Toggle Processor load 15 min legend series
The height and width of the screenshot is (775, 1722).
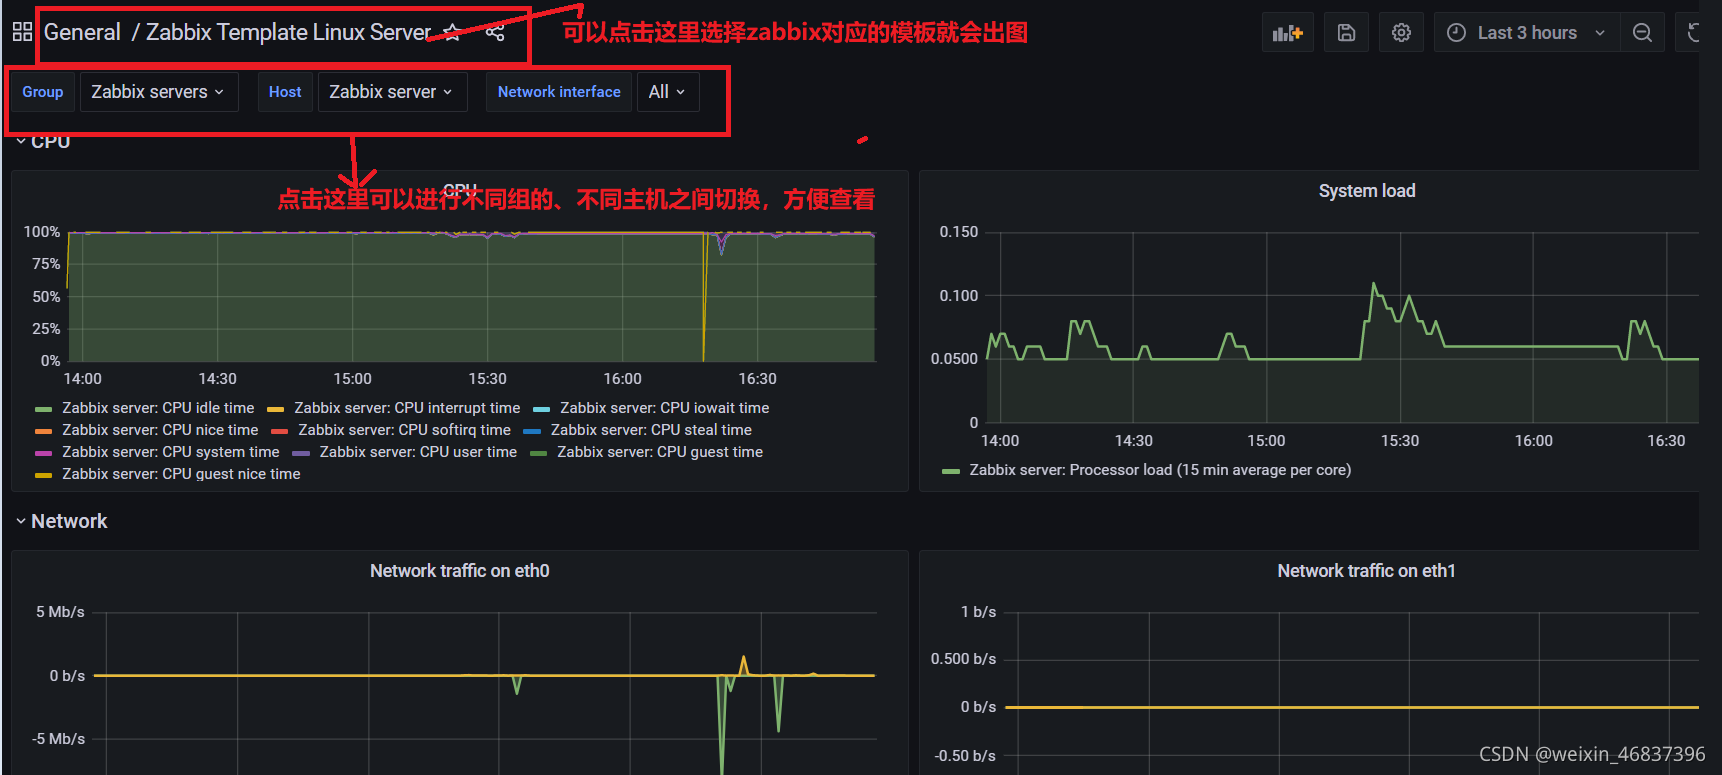pos(1160,470)
